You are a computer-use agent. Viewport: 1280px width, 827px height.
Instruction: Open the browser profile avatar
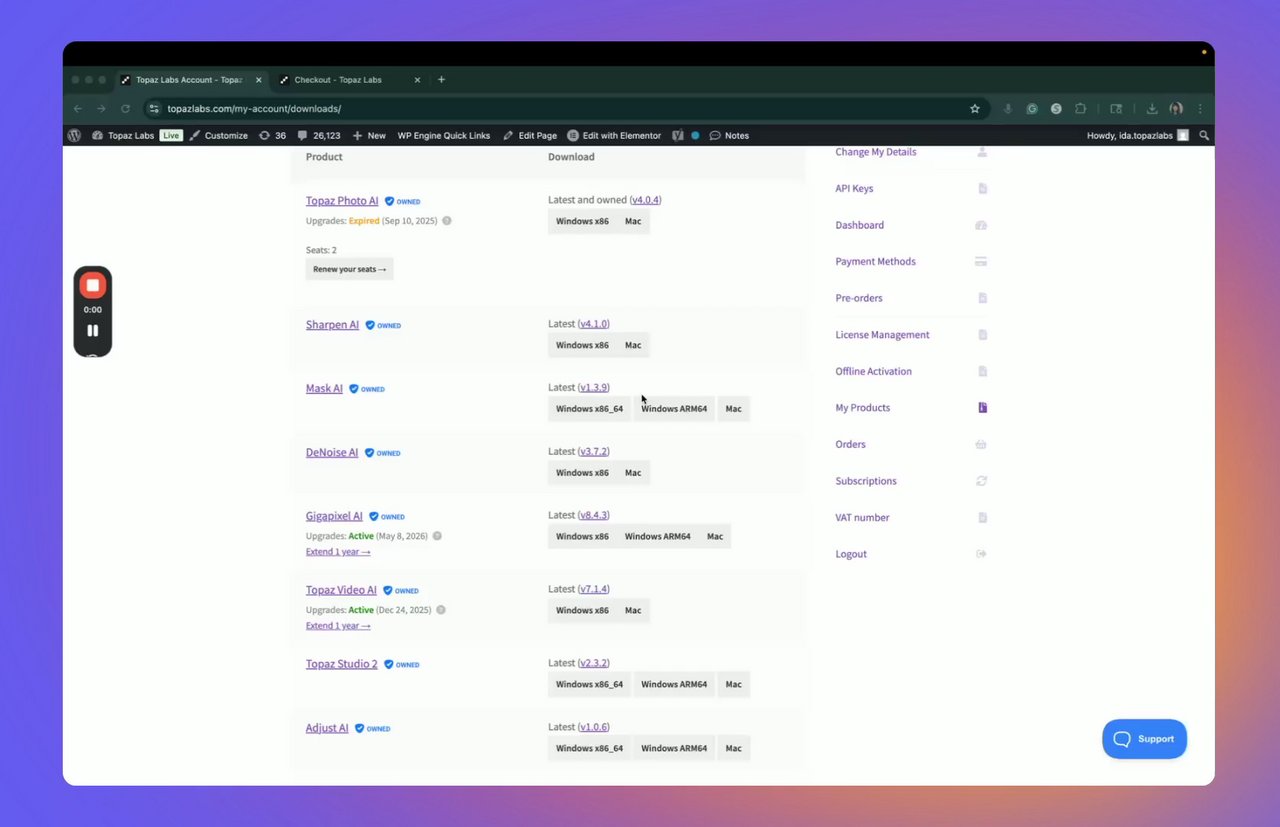tap(1176, 108)
